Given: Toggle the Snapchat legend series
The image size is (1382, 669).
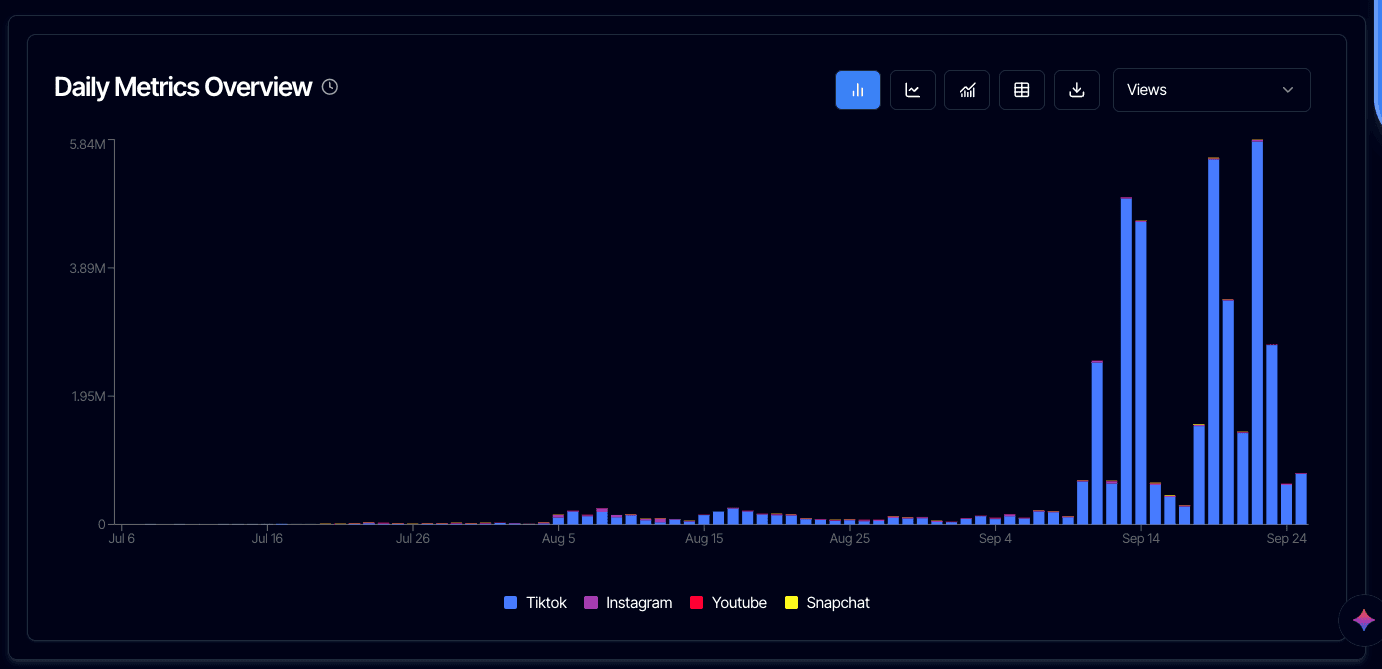Looking at the screenshot, I should pos(827,603).
